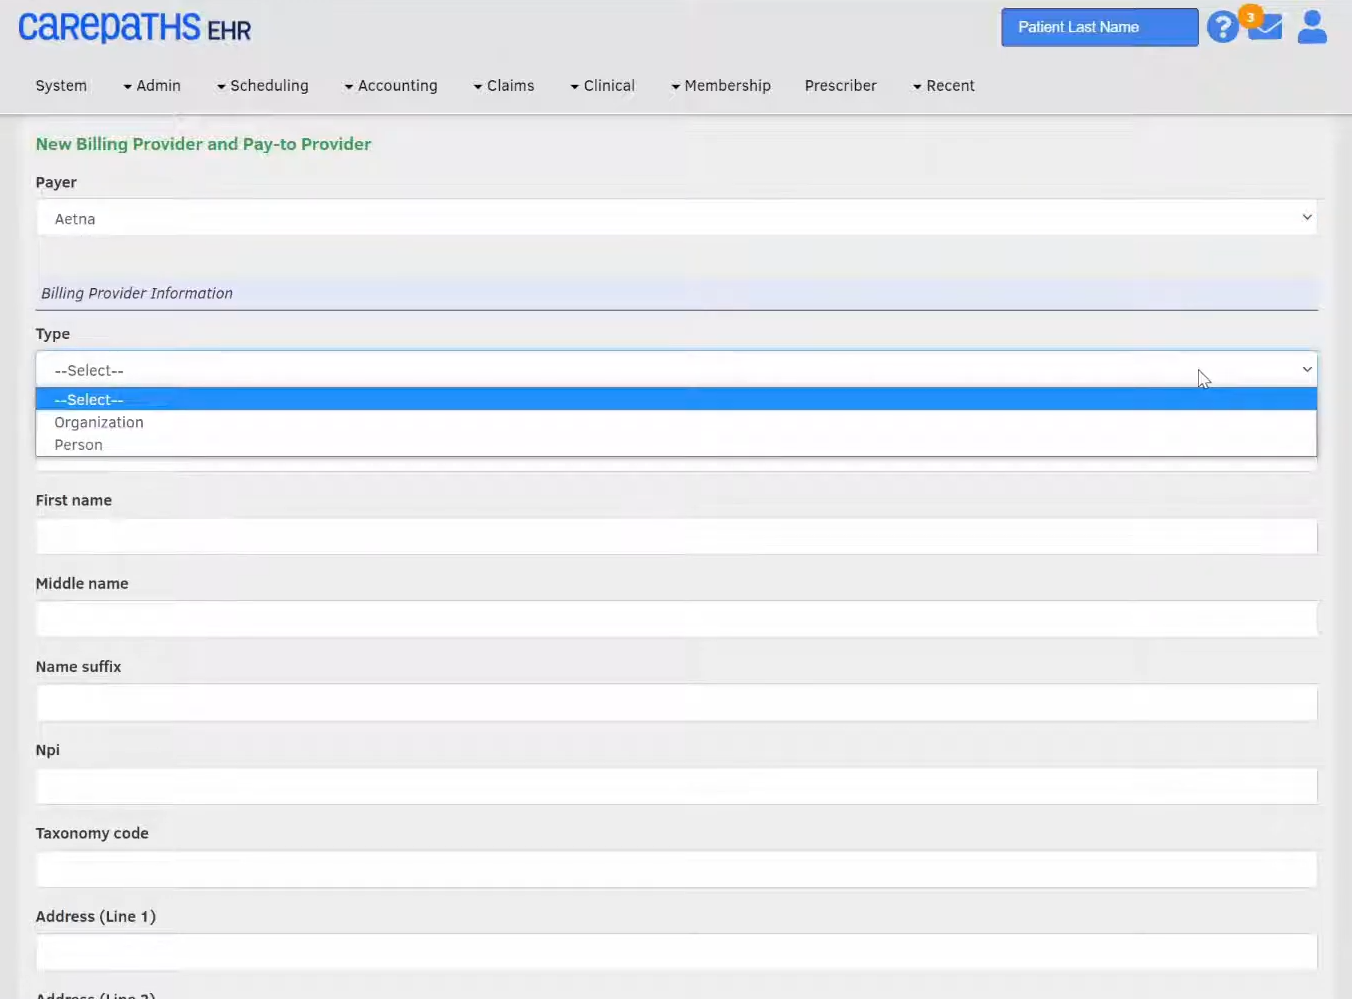Open the System menu

point(61,86)
